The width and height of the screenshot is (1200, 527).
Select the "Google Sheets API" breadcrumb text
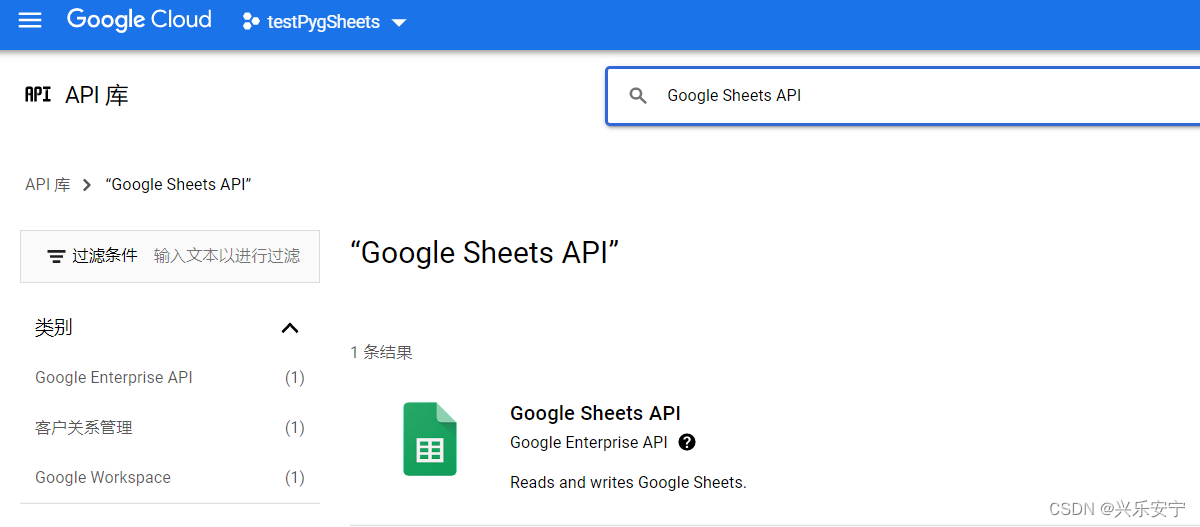pos(178,185)
